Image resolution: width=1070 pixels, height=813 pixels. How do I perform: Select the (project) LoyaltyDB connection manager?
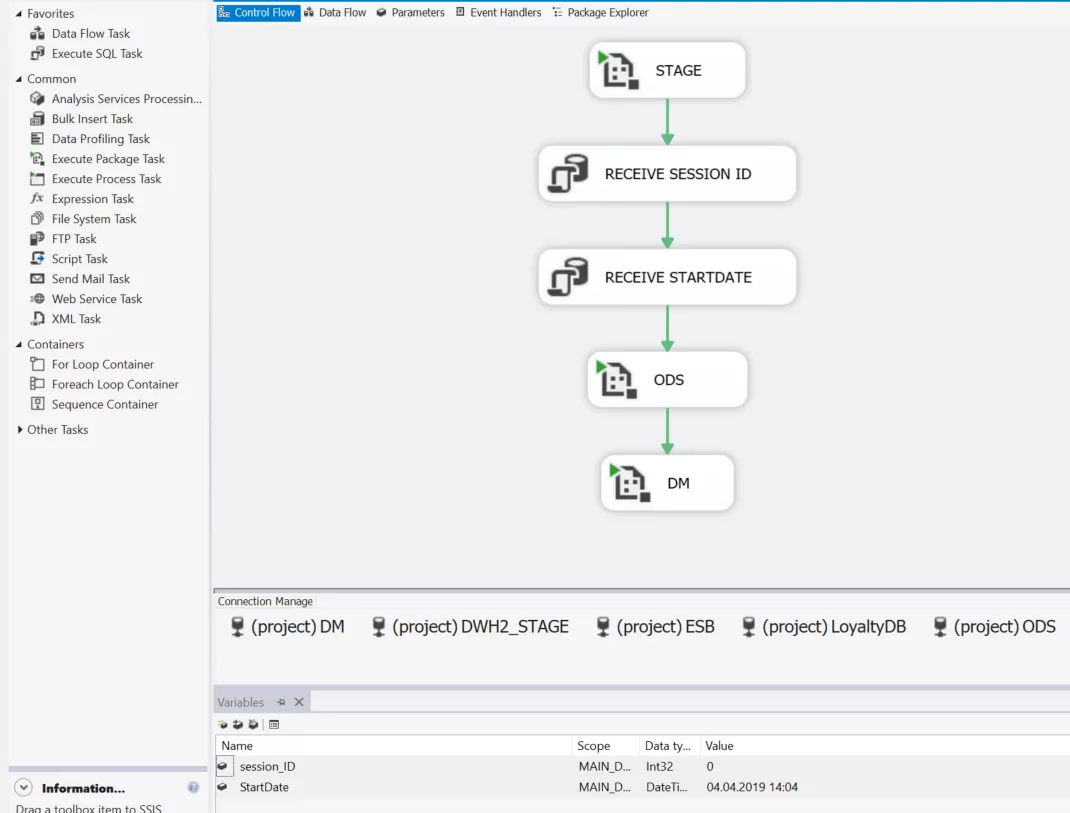tap(824, 627)
